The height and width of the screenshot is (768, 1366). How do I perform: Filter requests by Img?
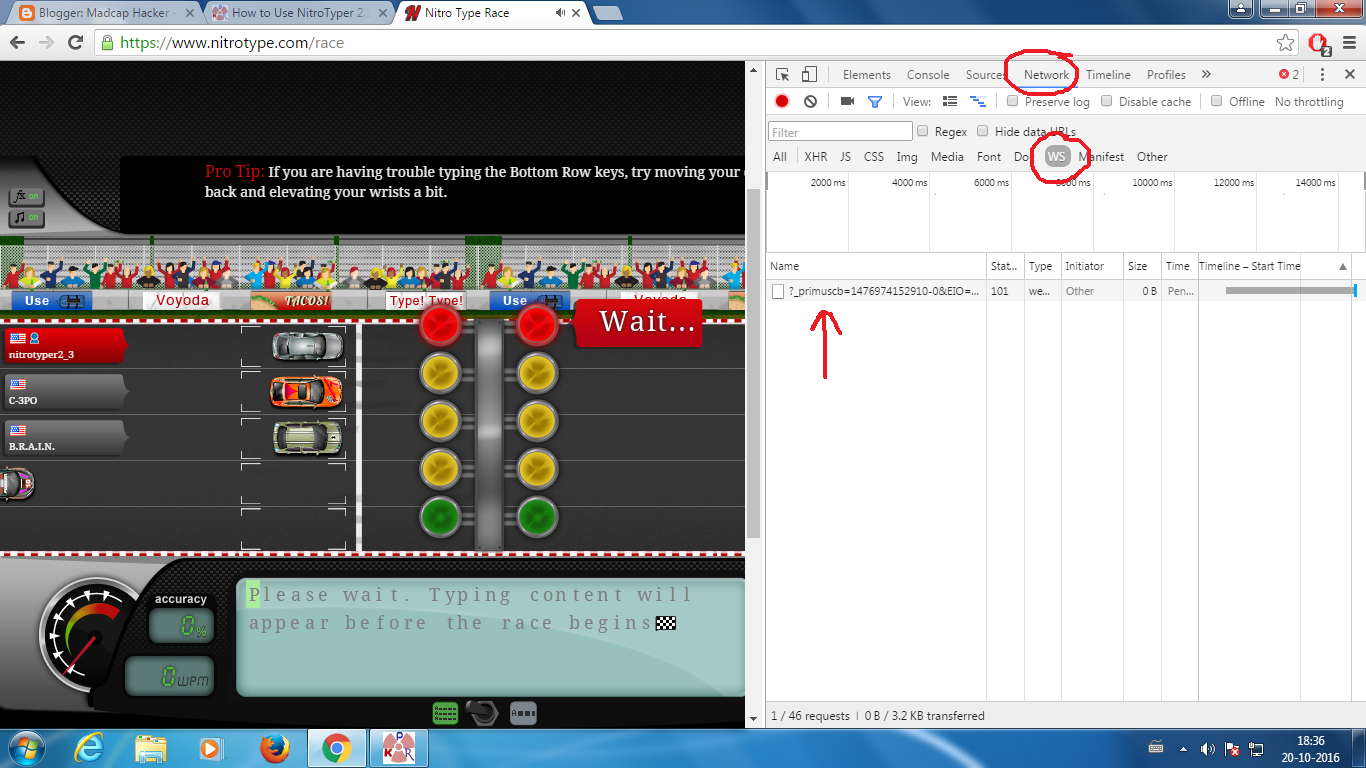tap(907, 157)
